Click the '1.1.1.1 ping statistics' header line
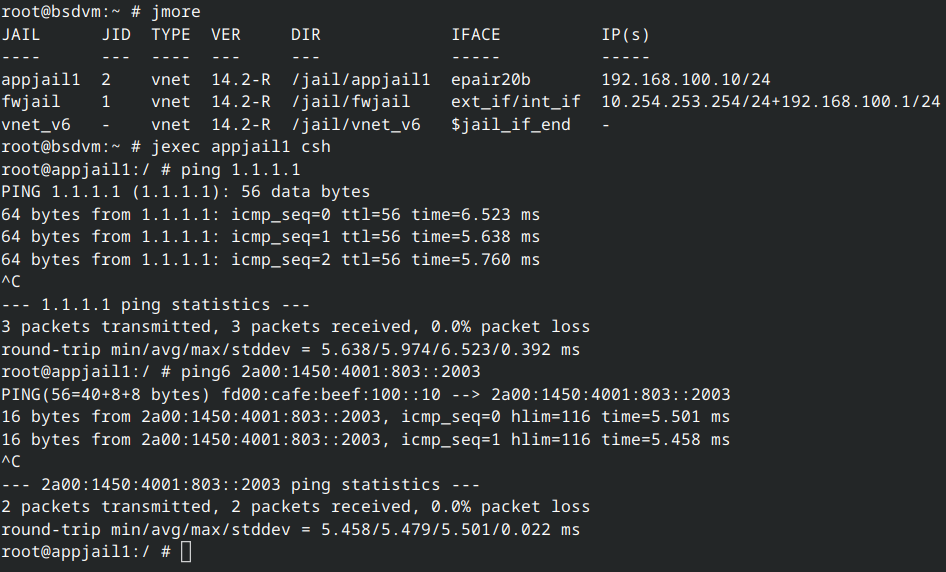The height and width of the screenshot is (572, 946). [x=135, y=305]
